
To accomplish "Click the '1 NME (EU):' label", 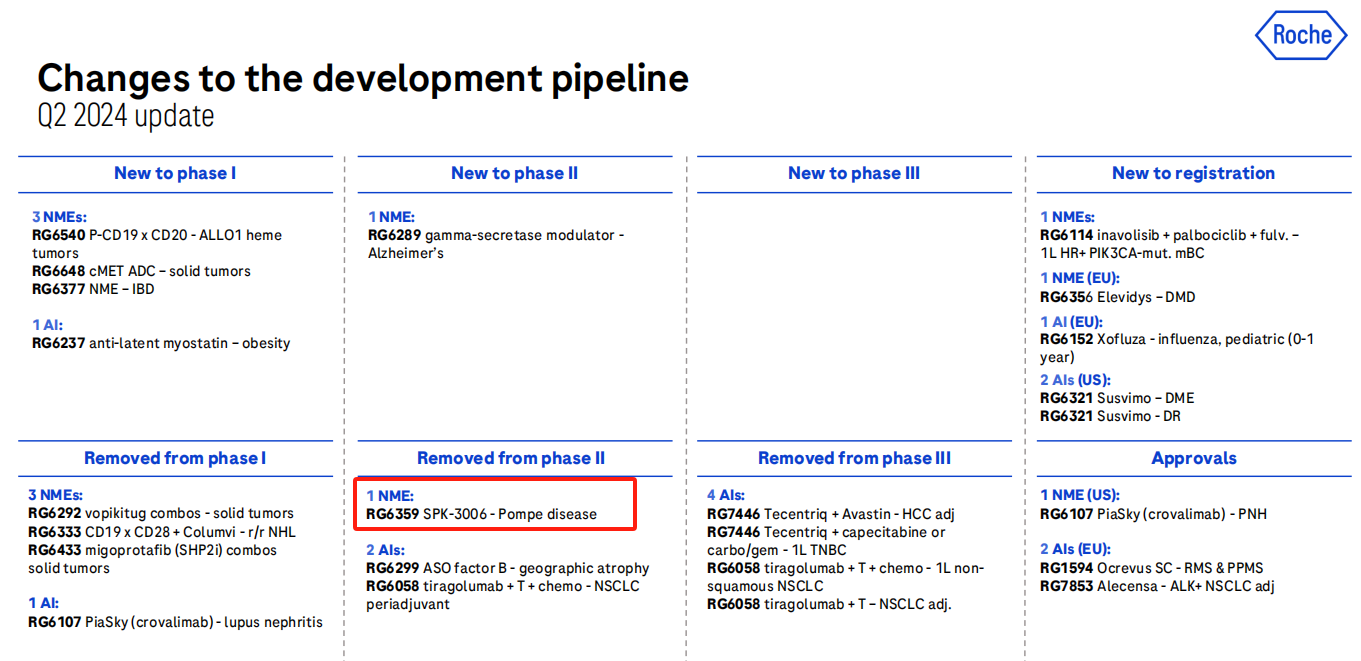I will [1080, 278].
